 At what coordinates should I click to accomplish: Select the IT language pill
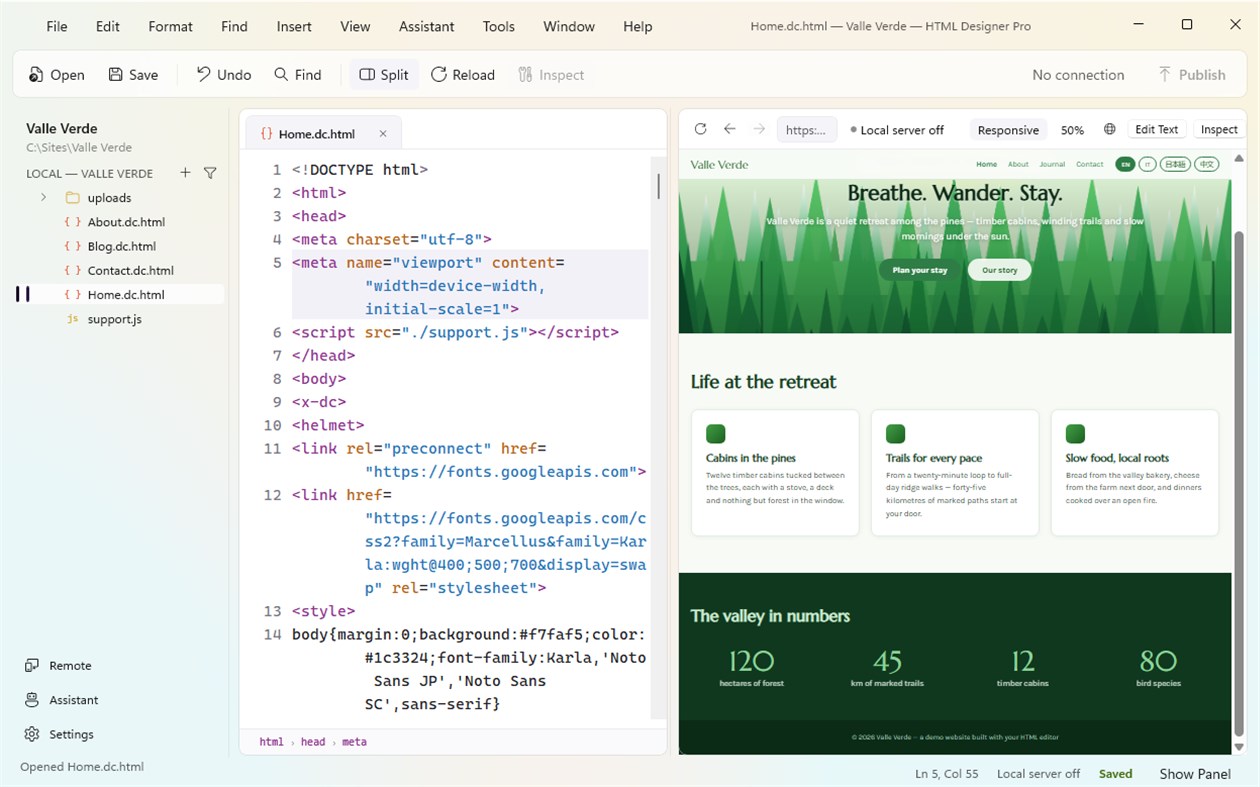1148,164
